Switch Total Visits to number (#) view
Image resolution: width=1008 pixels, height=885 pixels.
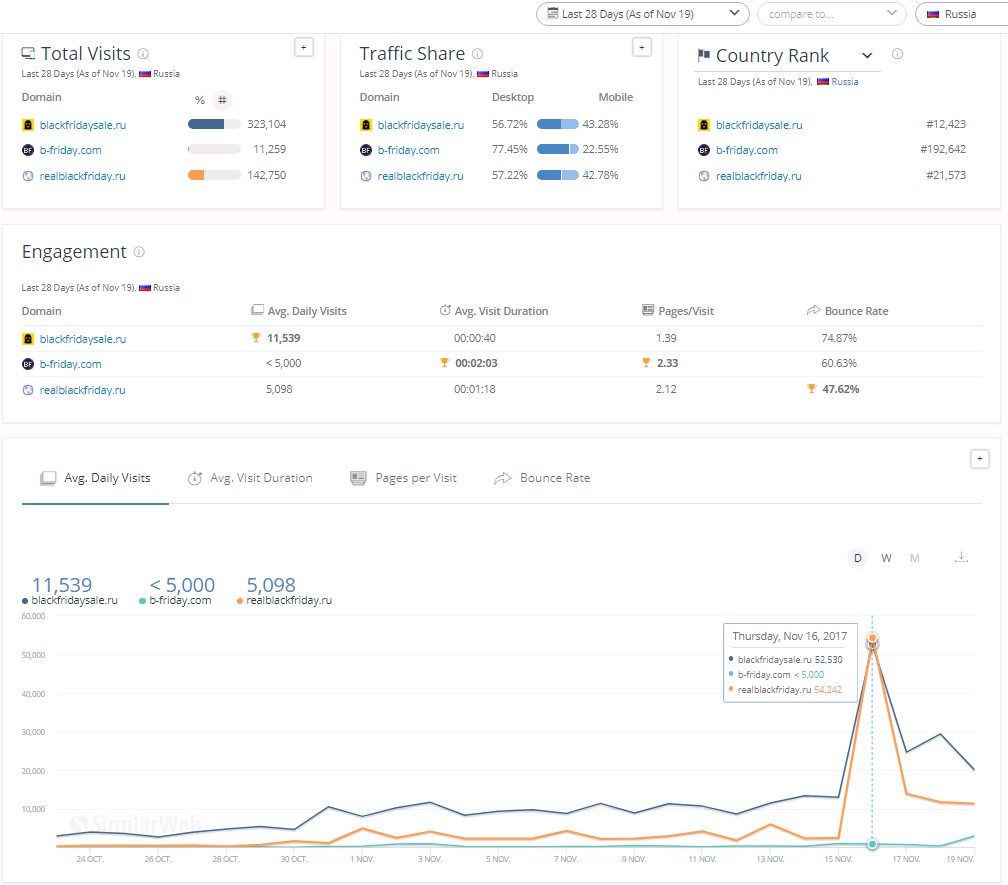pyautogui.click(x=222, y=100)
